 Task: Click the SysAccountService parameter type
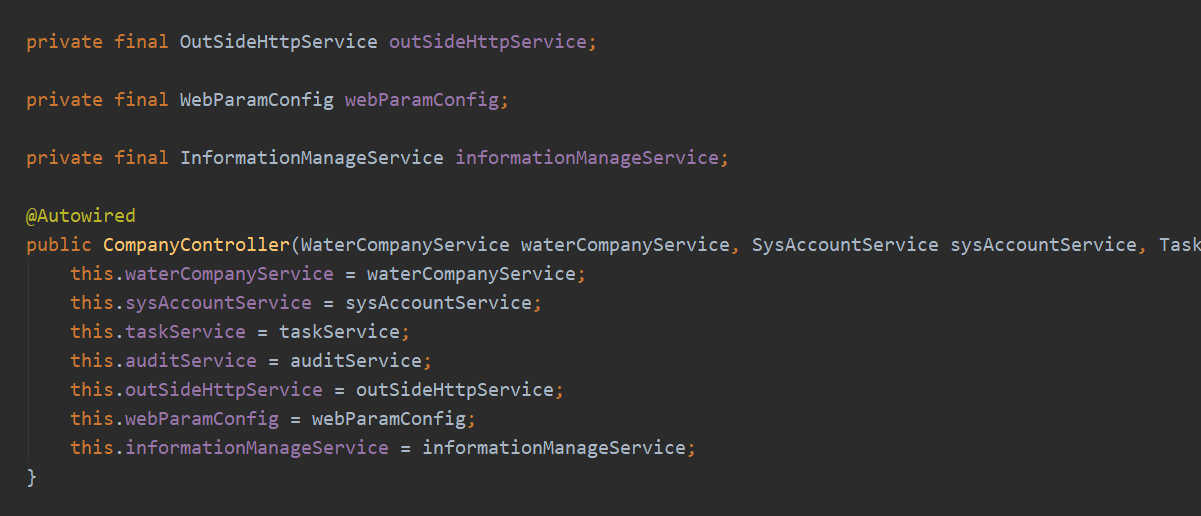click(x=845, y=245)
